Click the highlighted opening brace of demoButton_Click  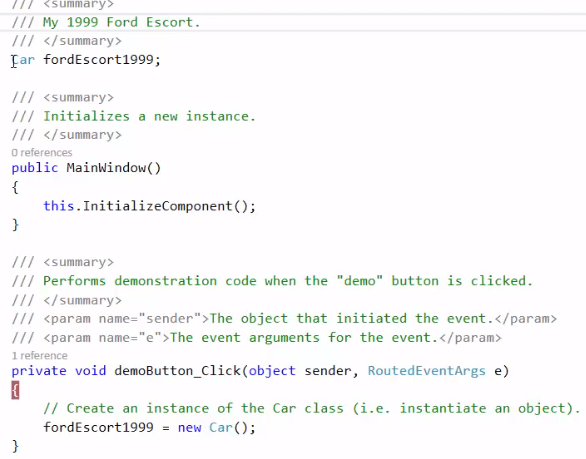tap(15, 391)
